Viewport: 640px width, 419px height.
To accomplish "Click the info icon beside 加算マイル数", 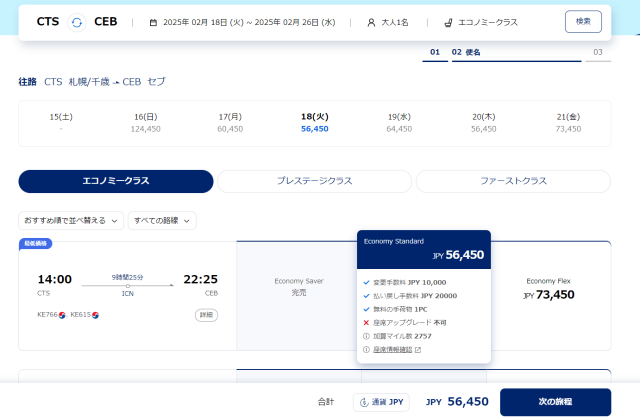I will (366, 337).
